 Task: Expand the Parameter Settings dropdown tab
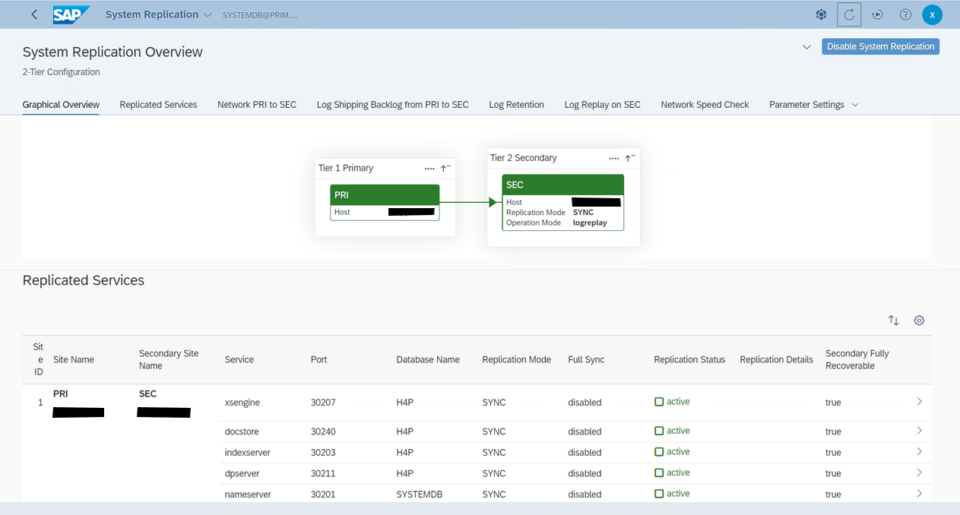point(814,105)
